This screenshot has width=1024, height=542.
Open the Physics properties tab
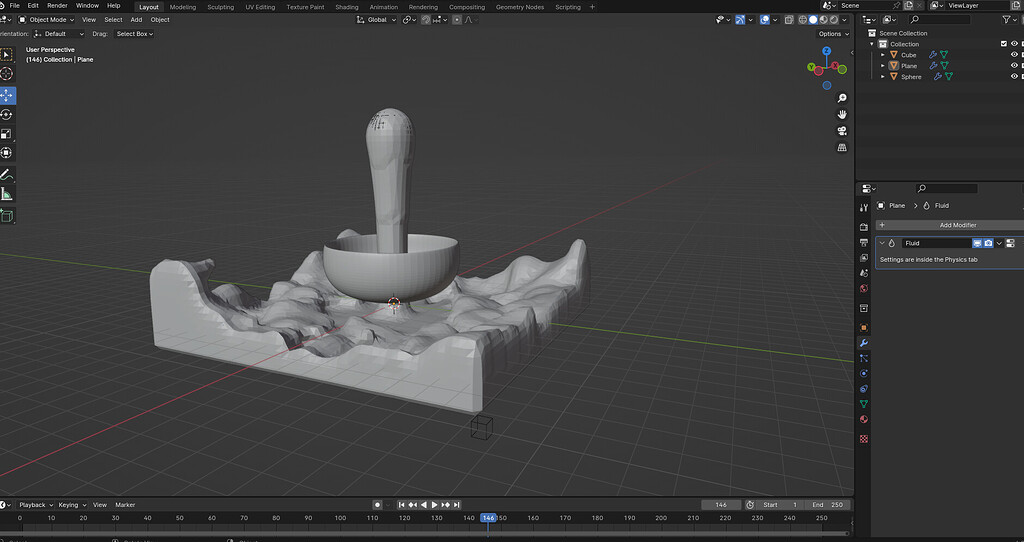pos(864,374)
